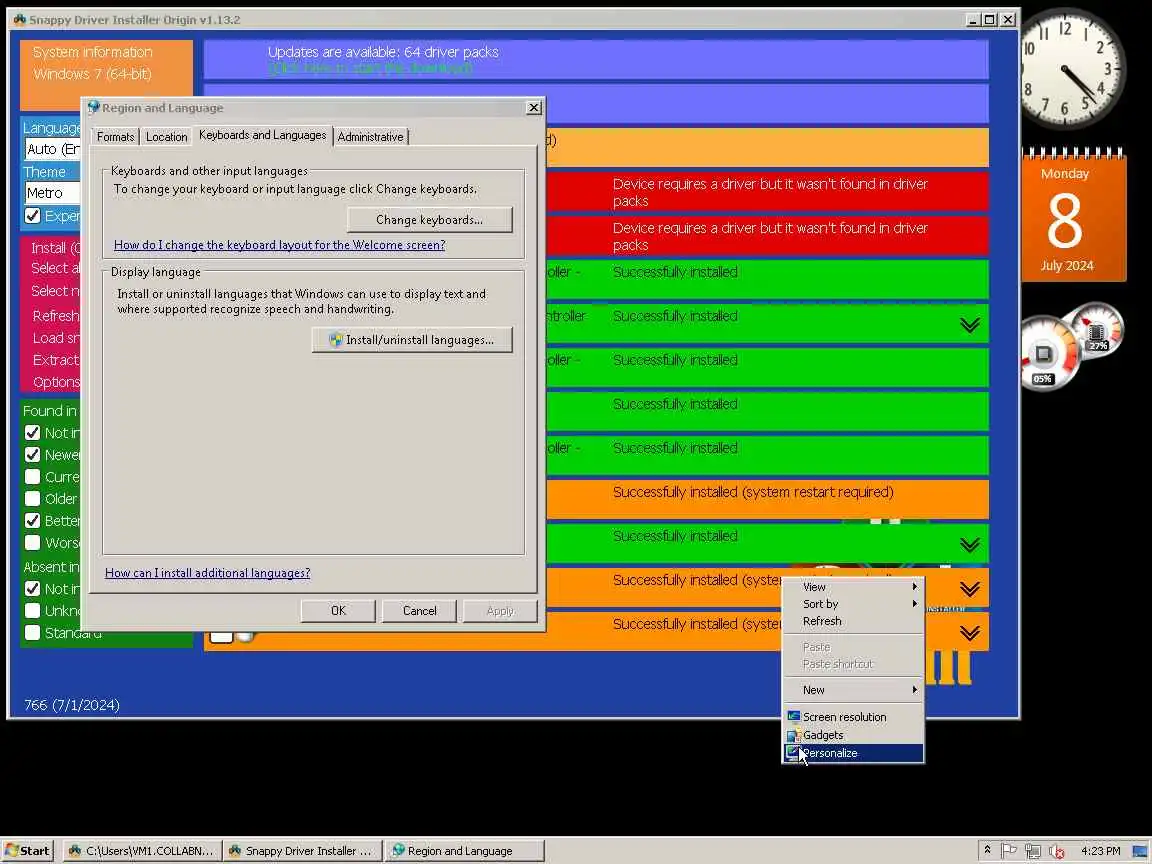Click Snappy Driver Installer title bar icon
The image size is (1152, 864).
click(19, 19)
